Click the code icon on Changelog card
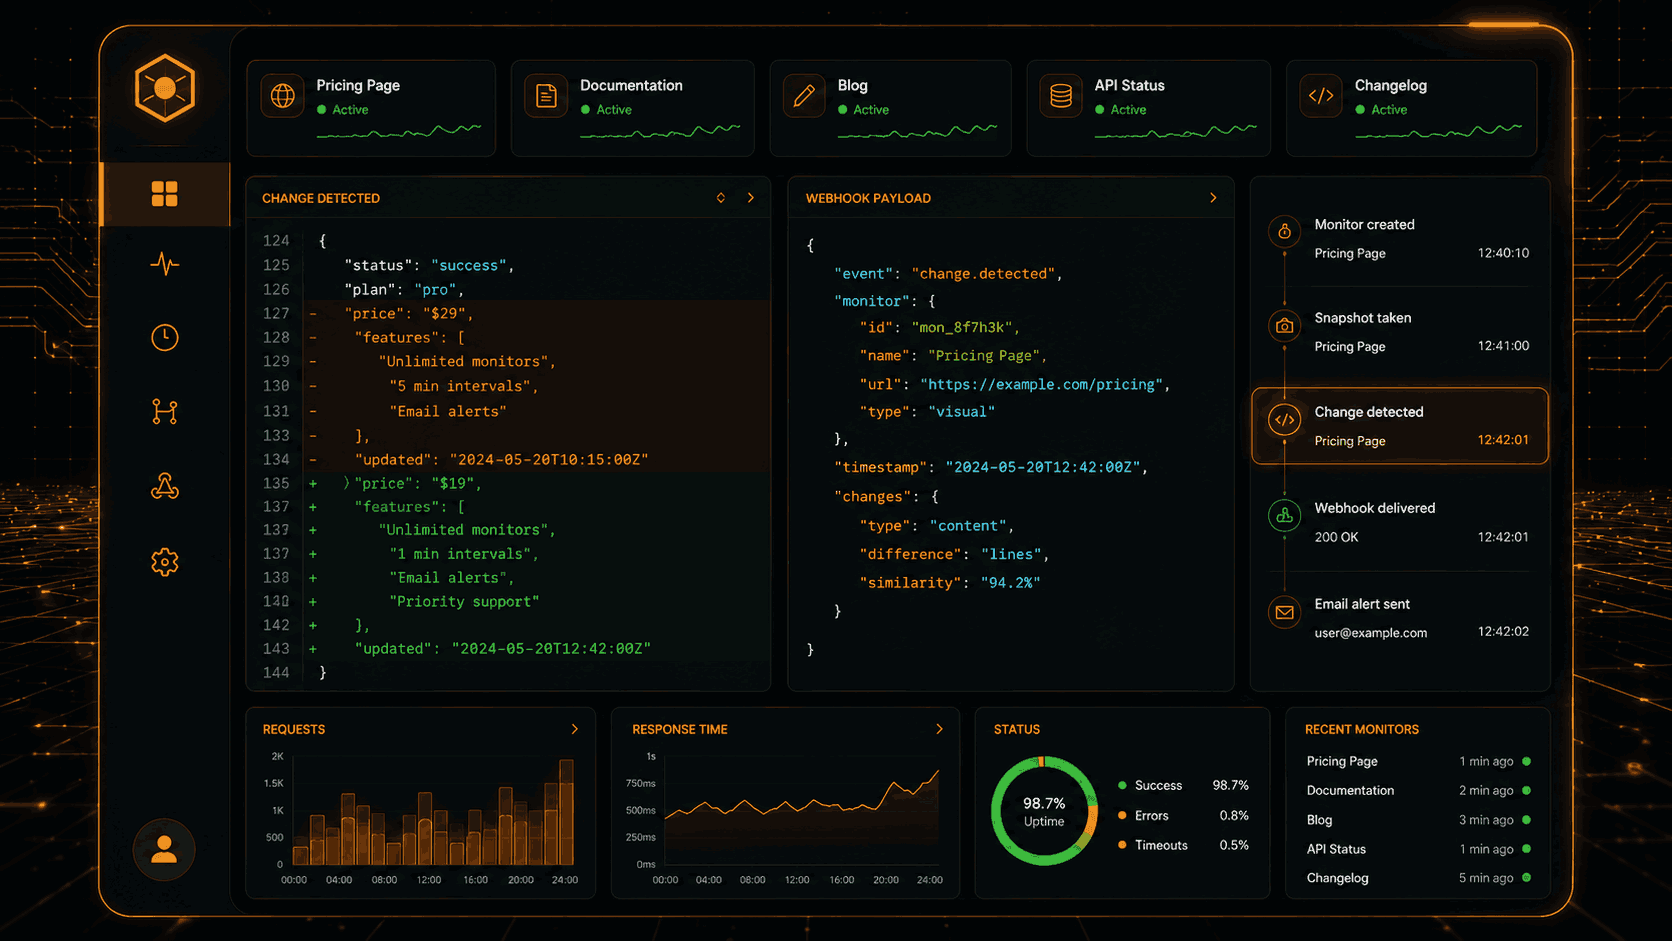1672x941 pixels. click(1321, 96)
